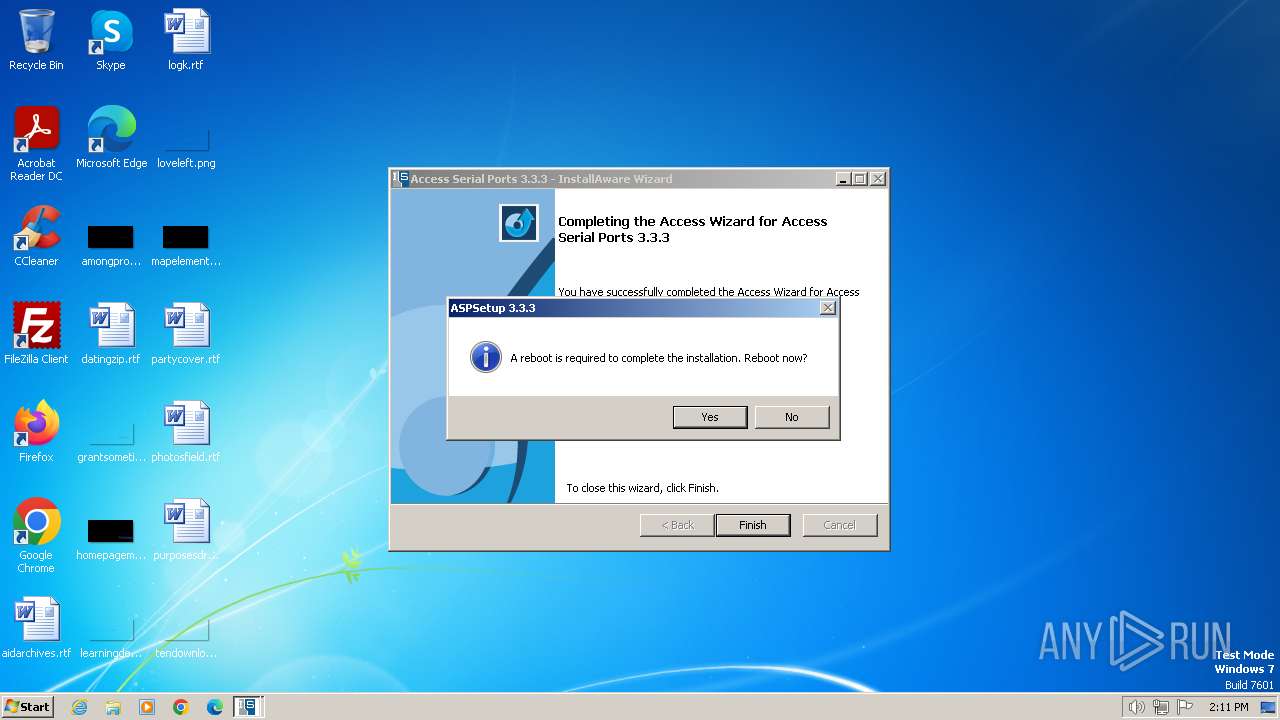Open the volume control in system tray

pyautogui.click(x=1136, y=707)
